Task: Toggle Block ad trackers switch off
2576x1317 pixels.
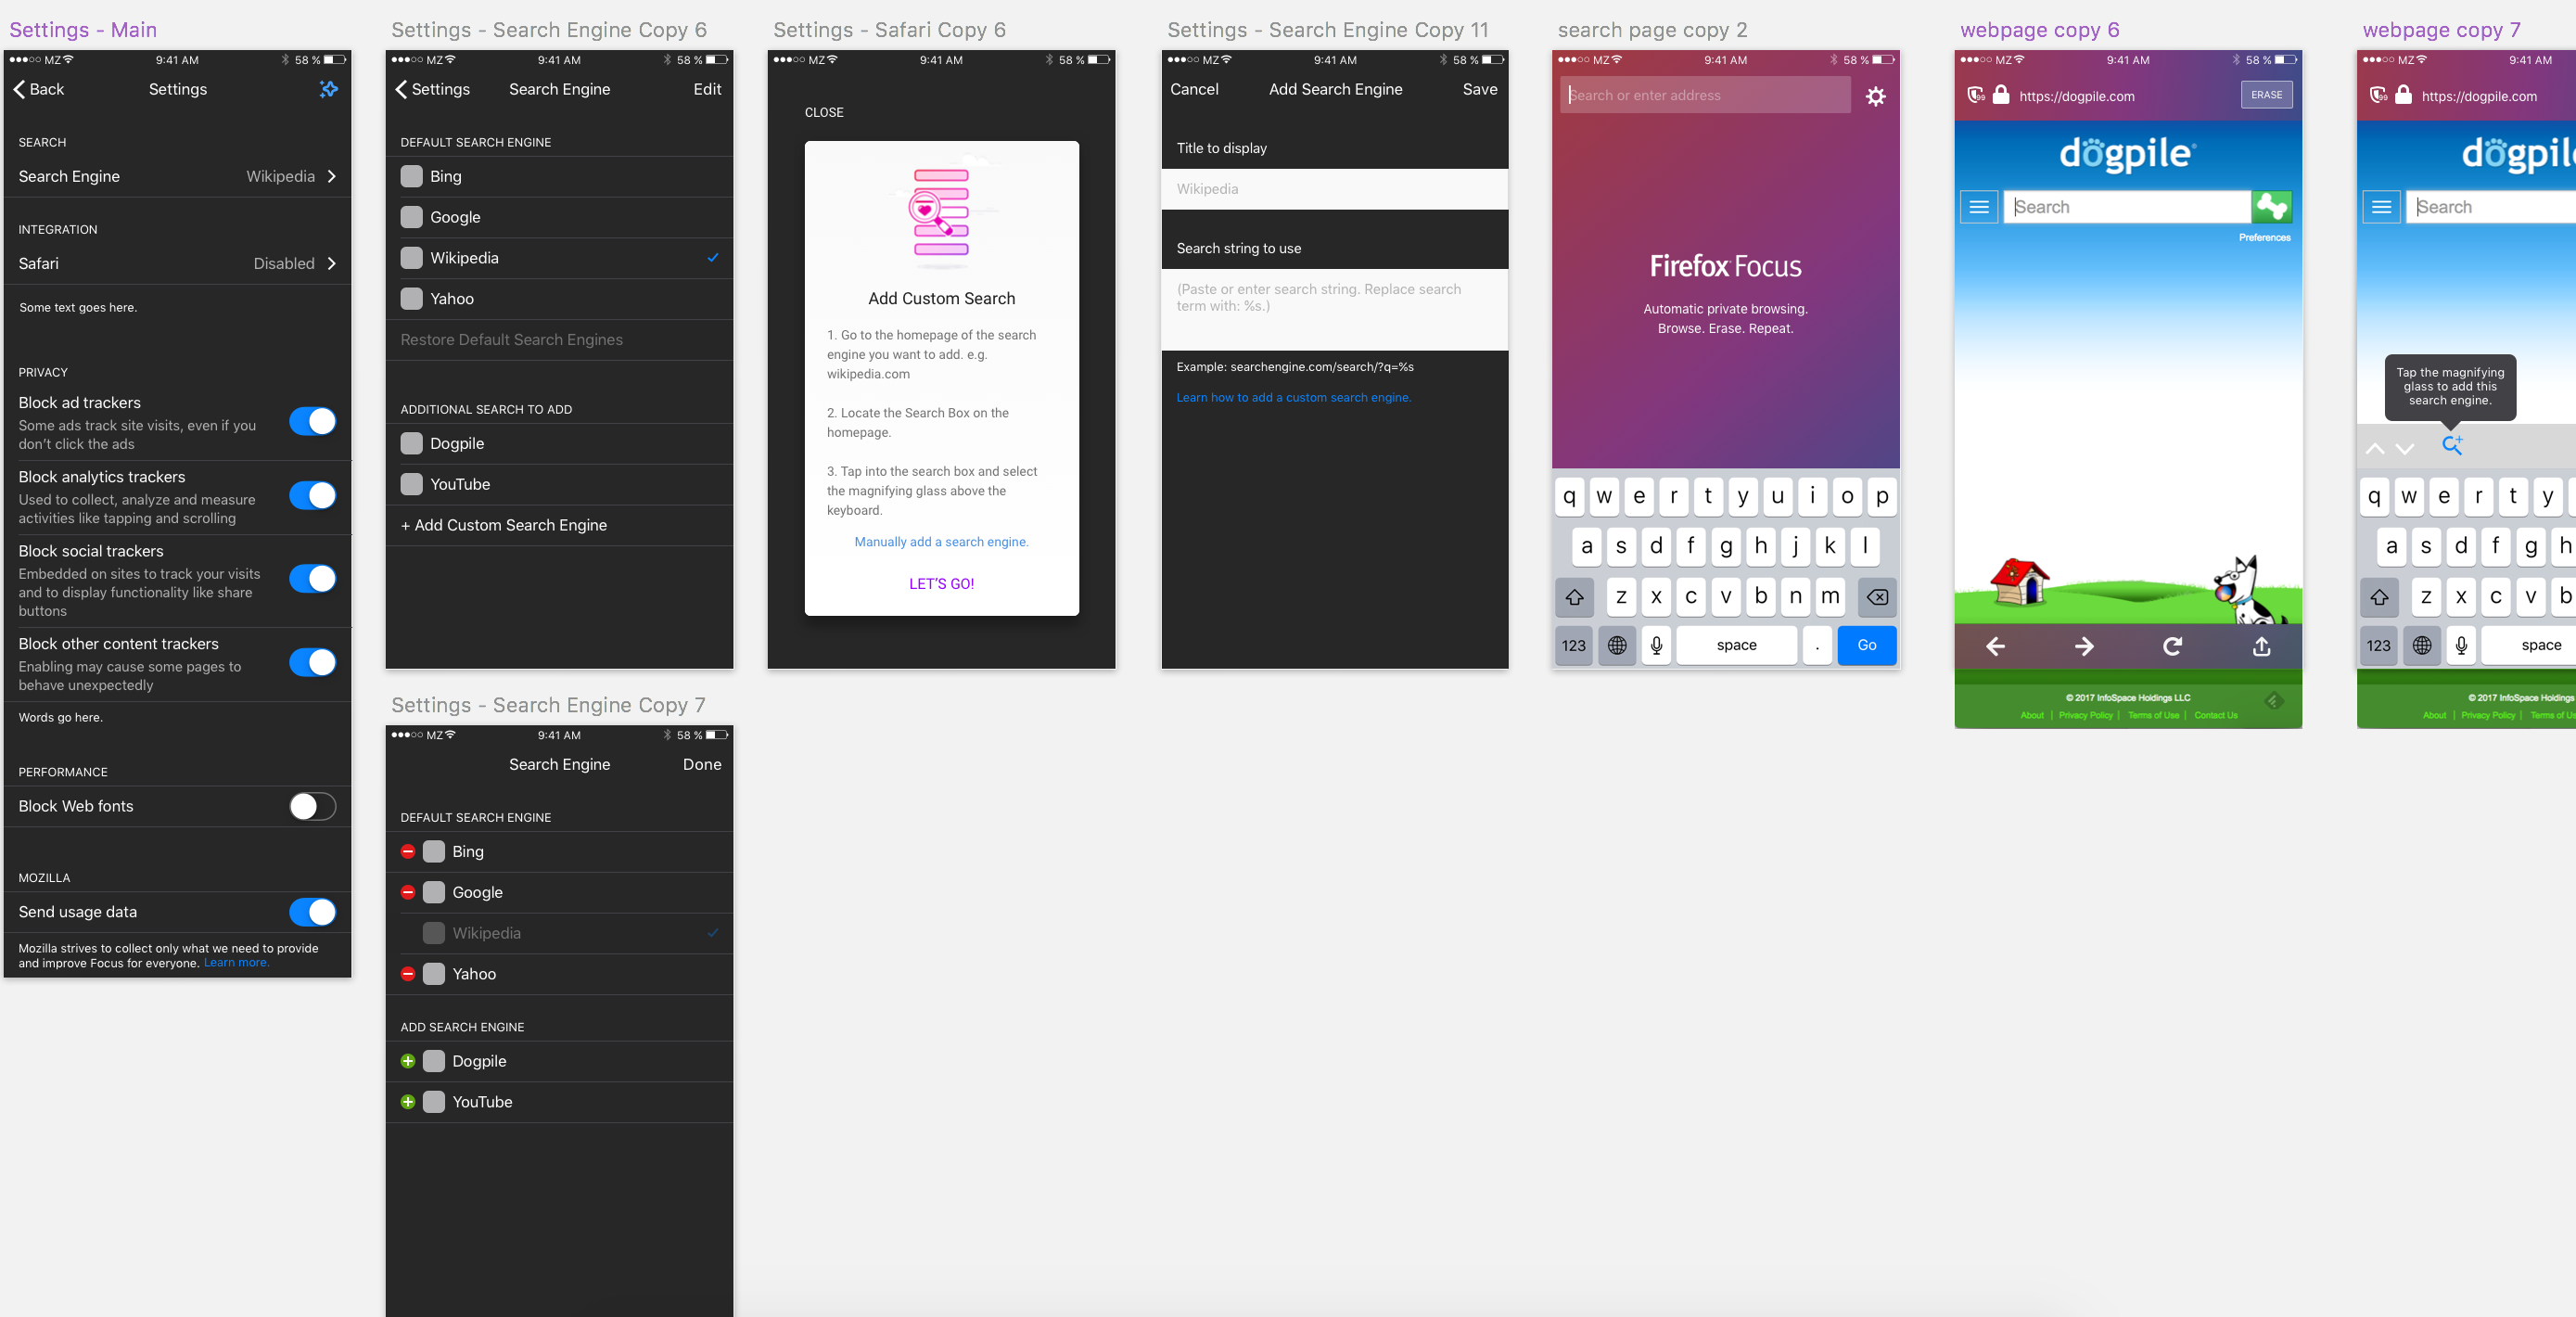Action: pos(313,421)
